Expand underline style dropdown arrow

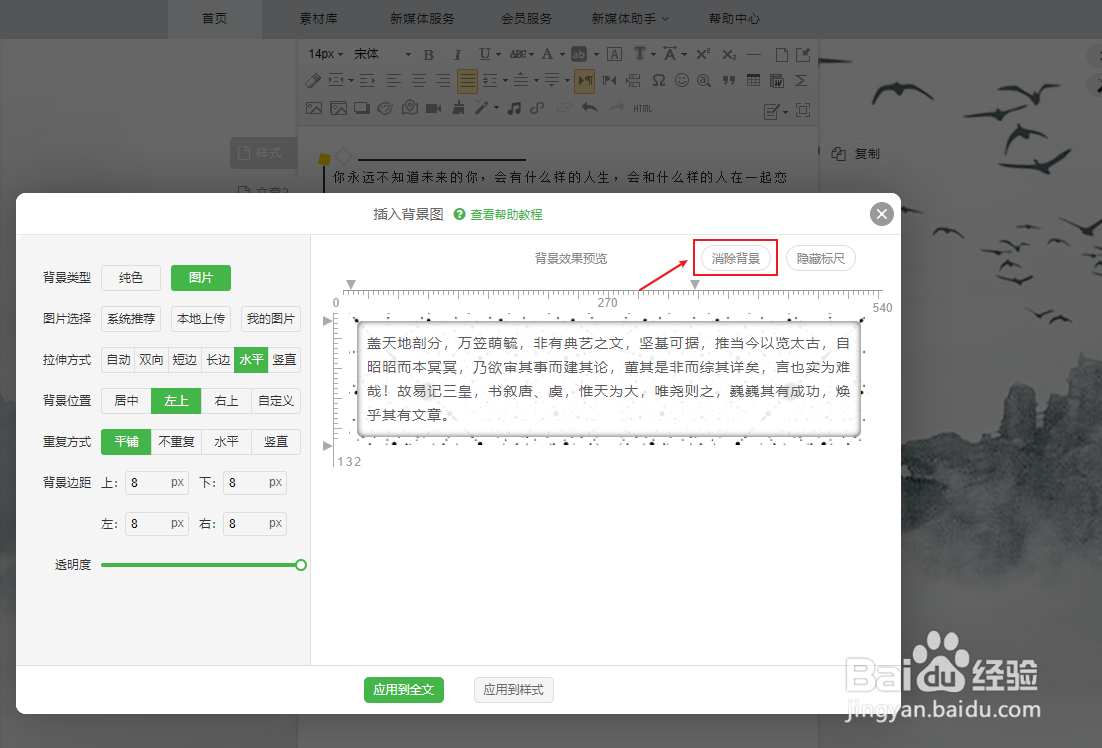pos(498,55)
